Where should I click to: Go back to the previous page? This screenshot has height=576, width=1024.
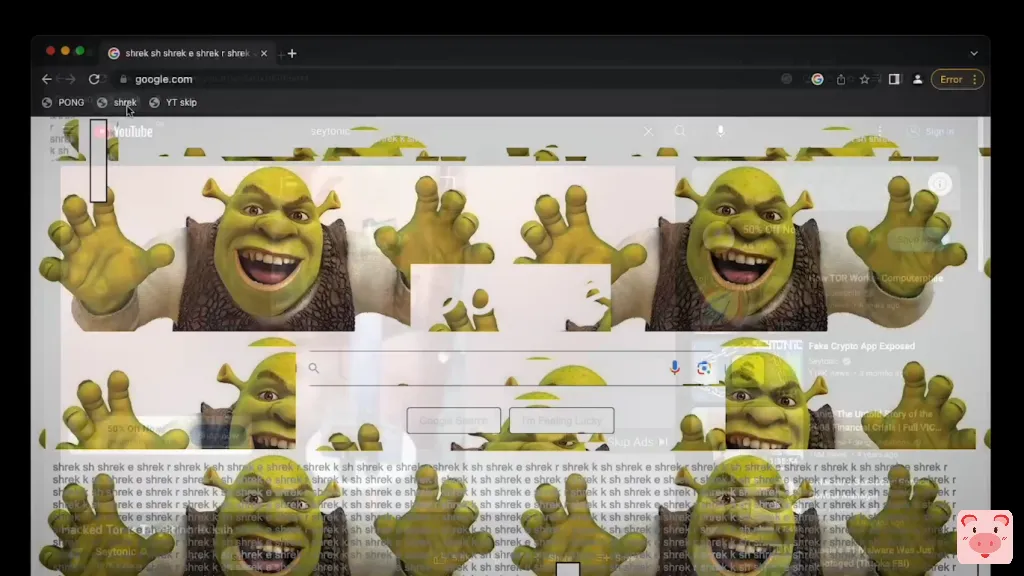coord(46,79)
